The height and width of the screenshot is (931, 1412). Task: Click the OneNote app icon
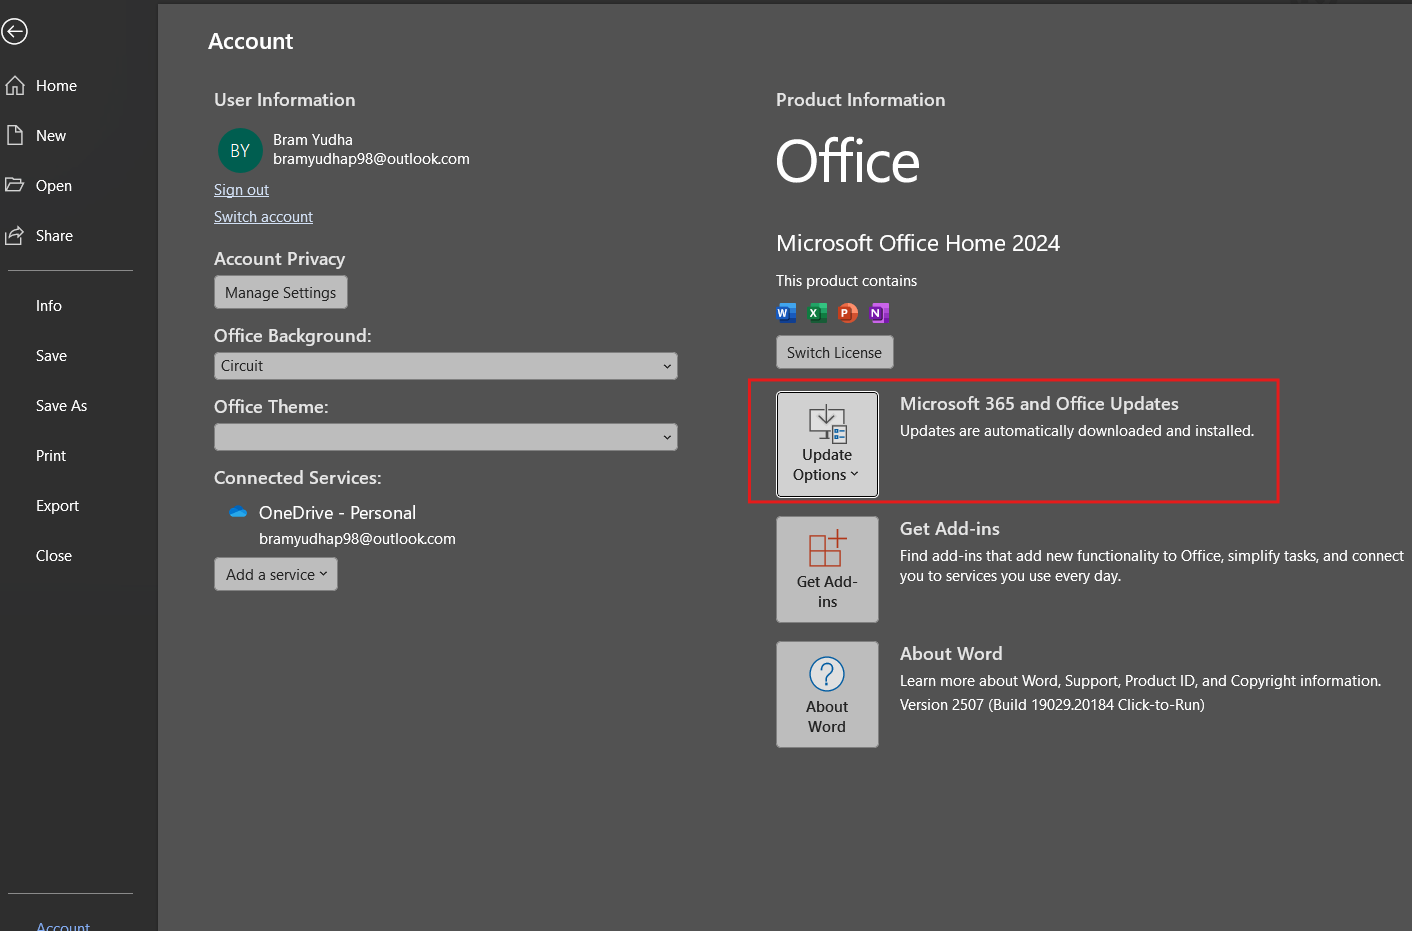click(879, 313)
